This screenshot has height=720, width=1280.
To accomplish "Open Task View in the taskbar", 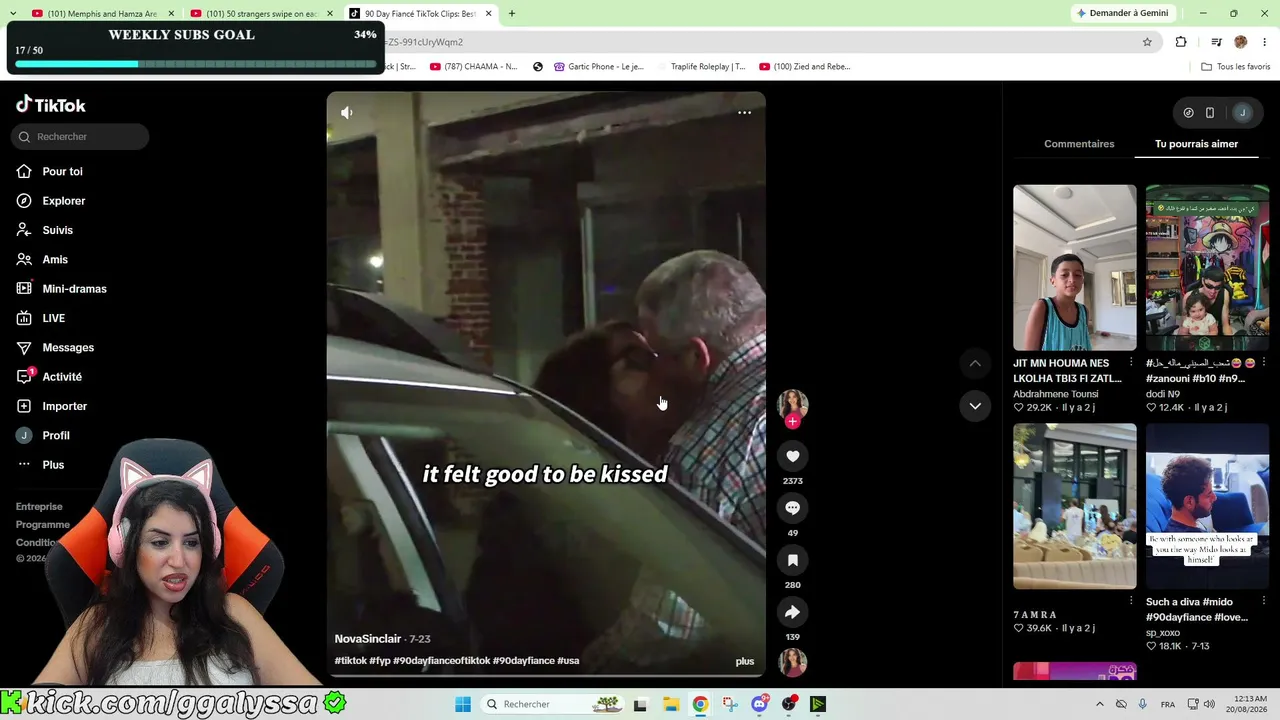I will (x=640, y=704).
